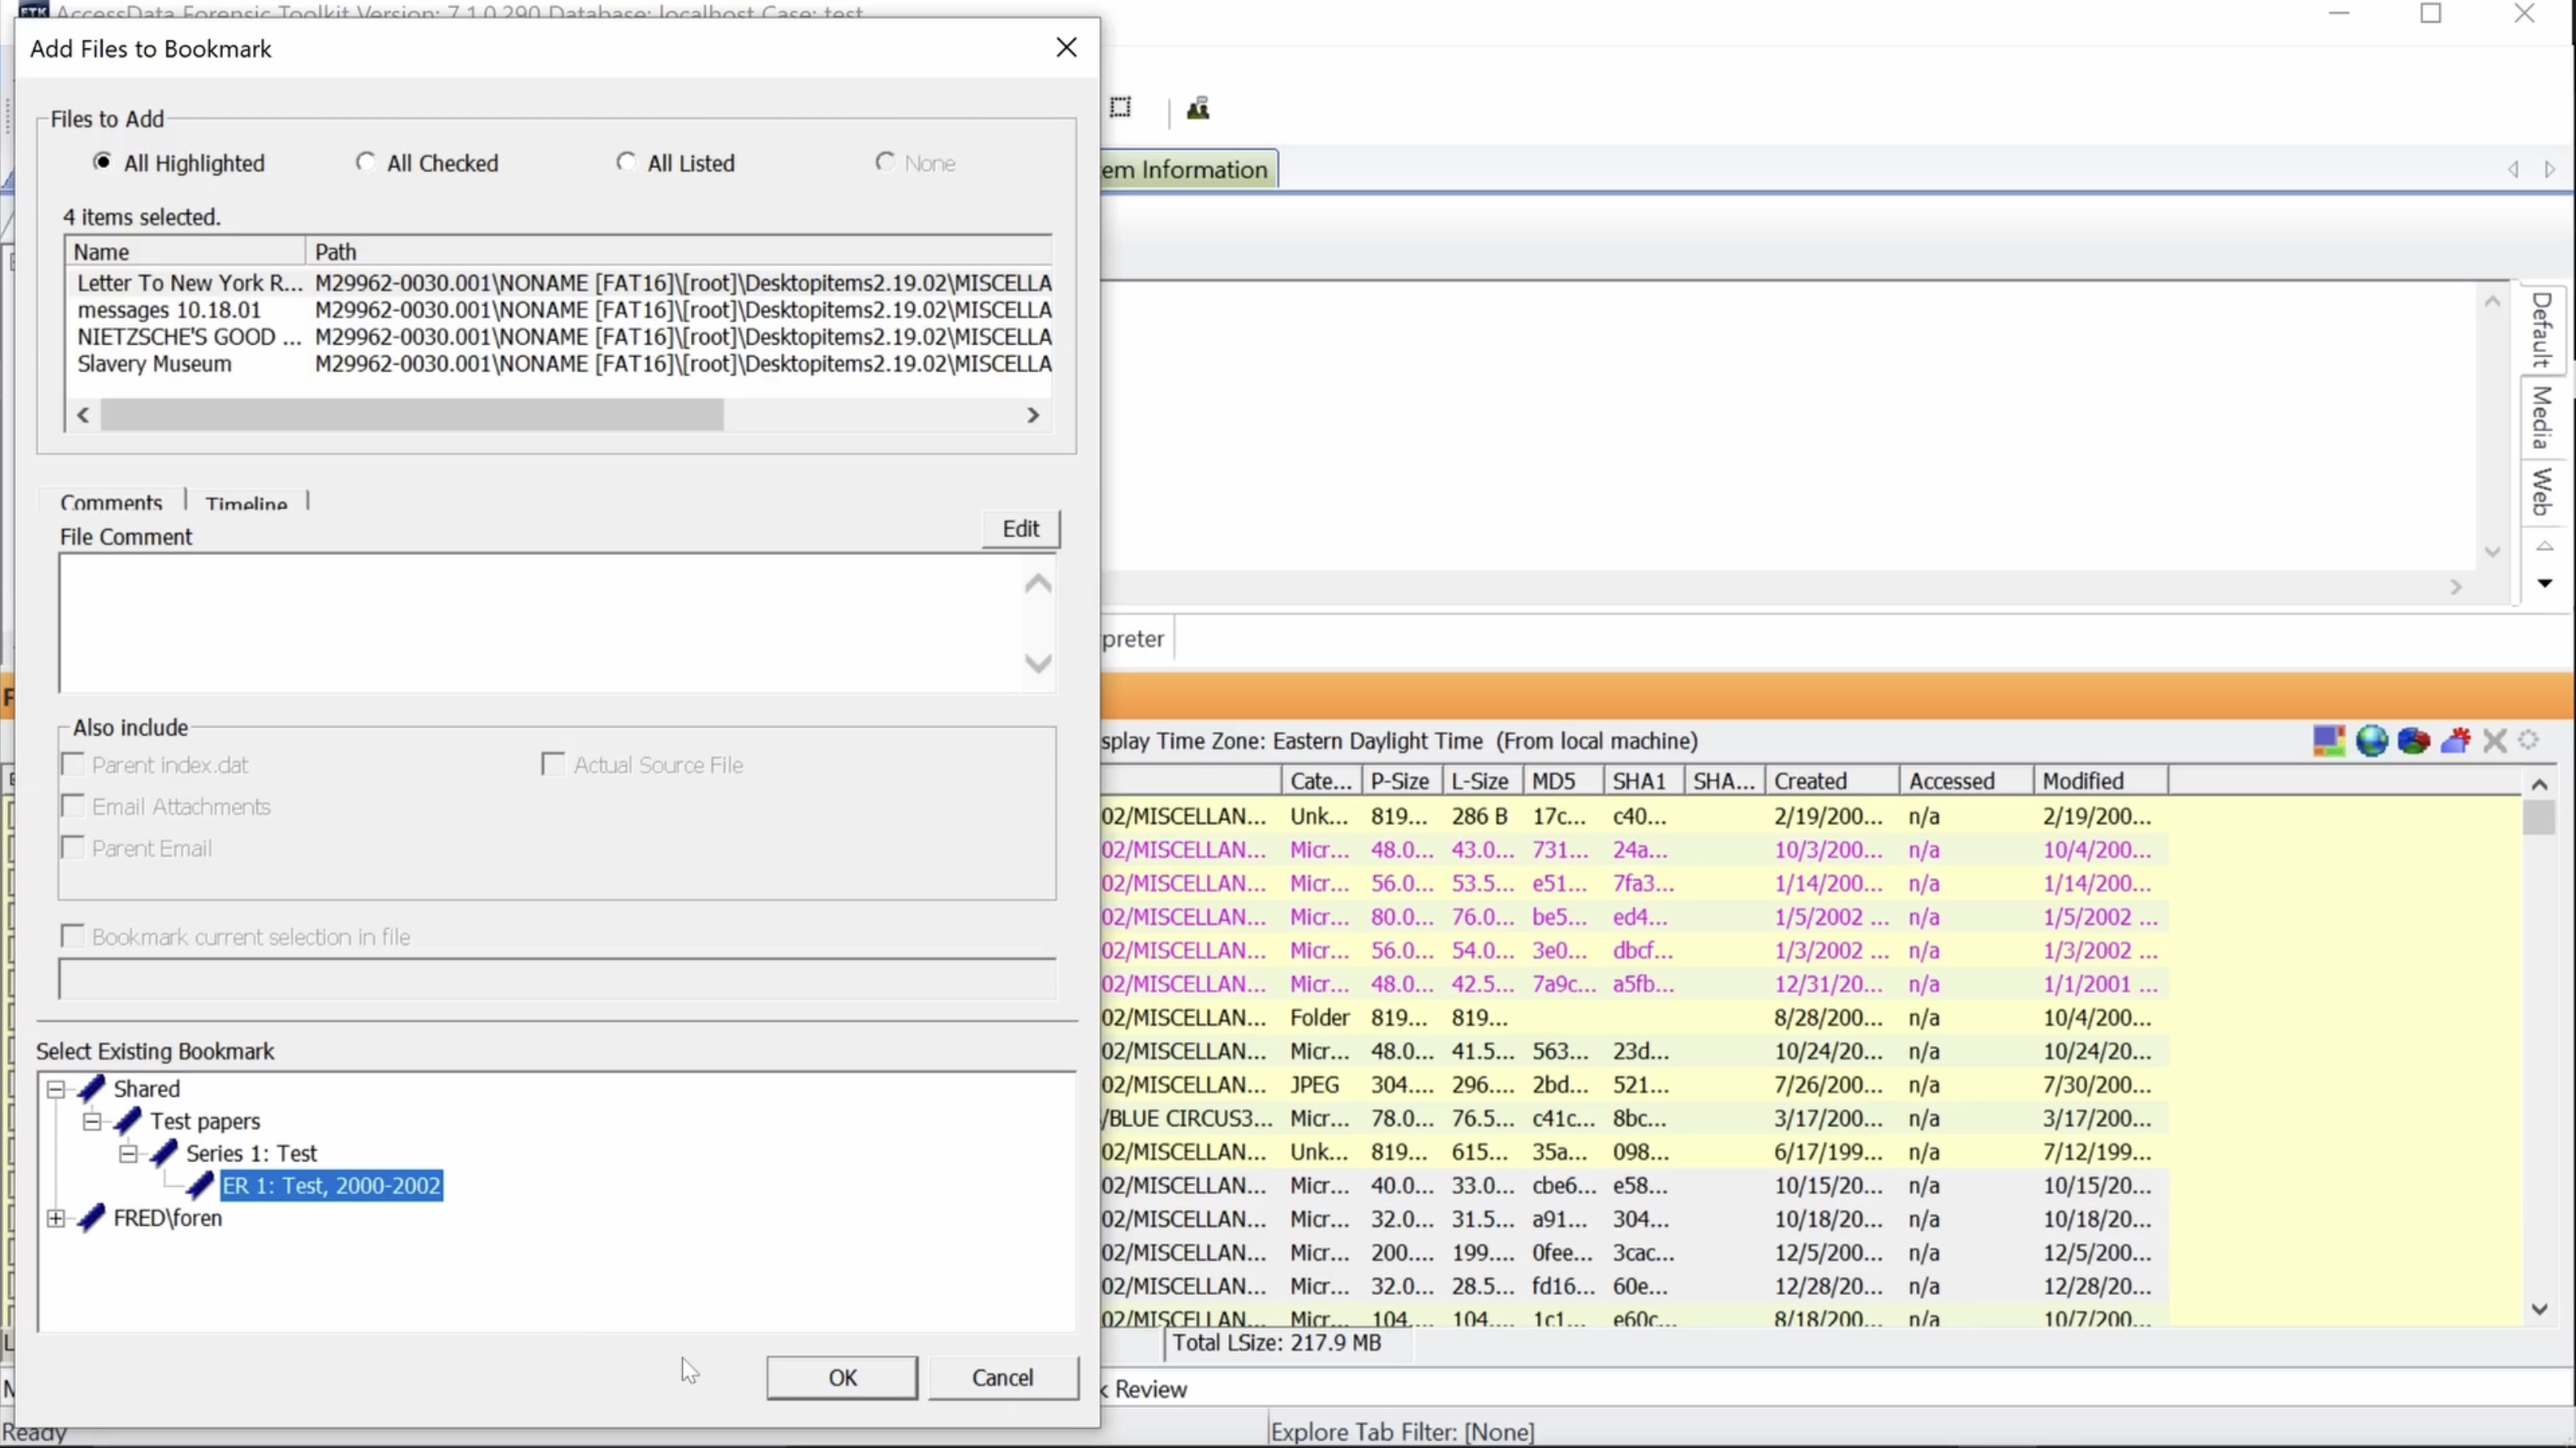Click the person/investigator icon in toolbar
Viewport: 2576px width, 1448px height.
(x=1198, y=108)
